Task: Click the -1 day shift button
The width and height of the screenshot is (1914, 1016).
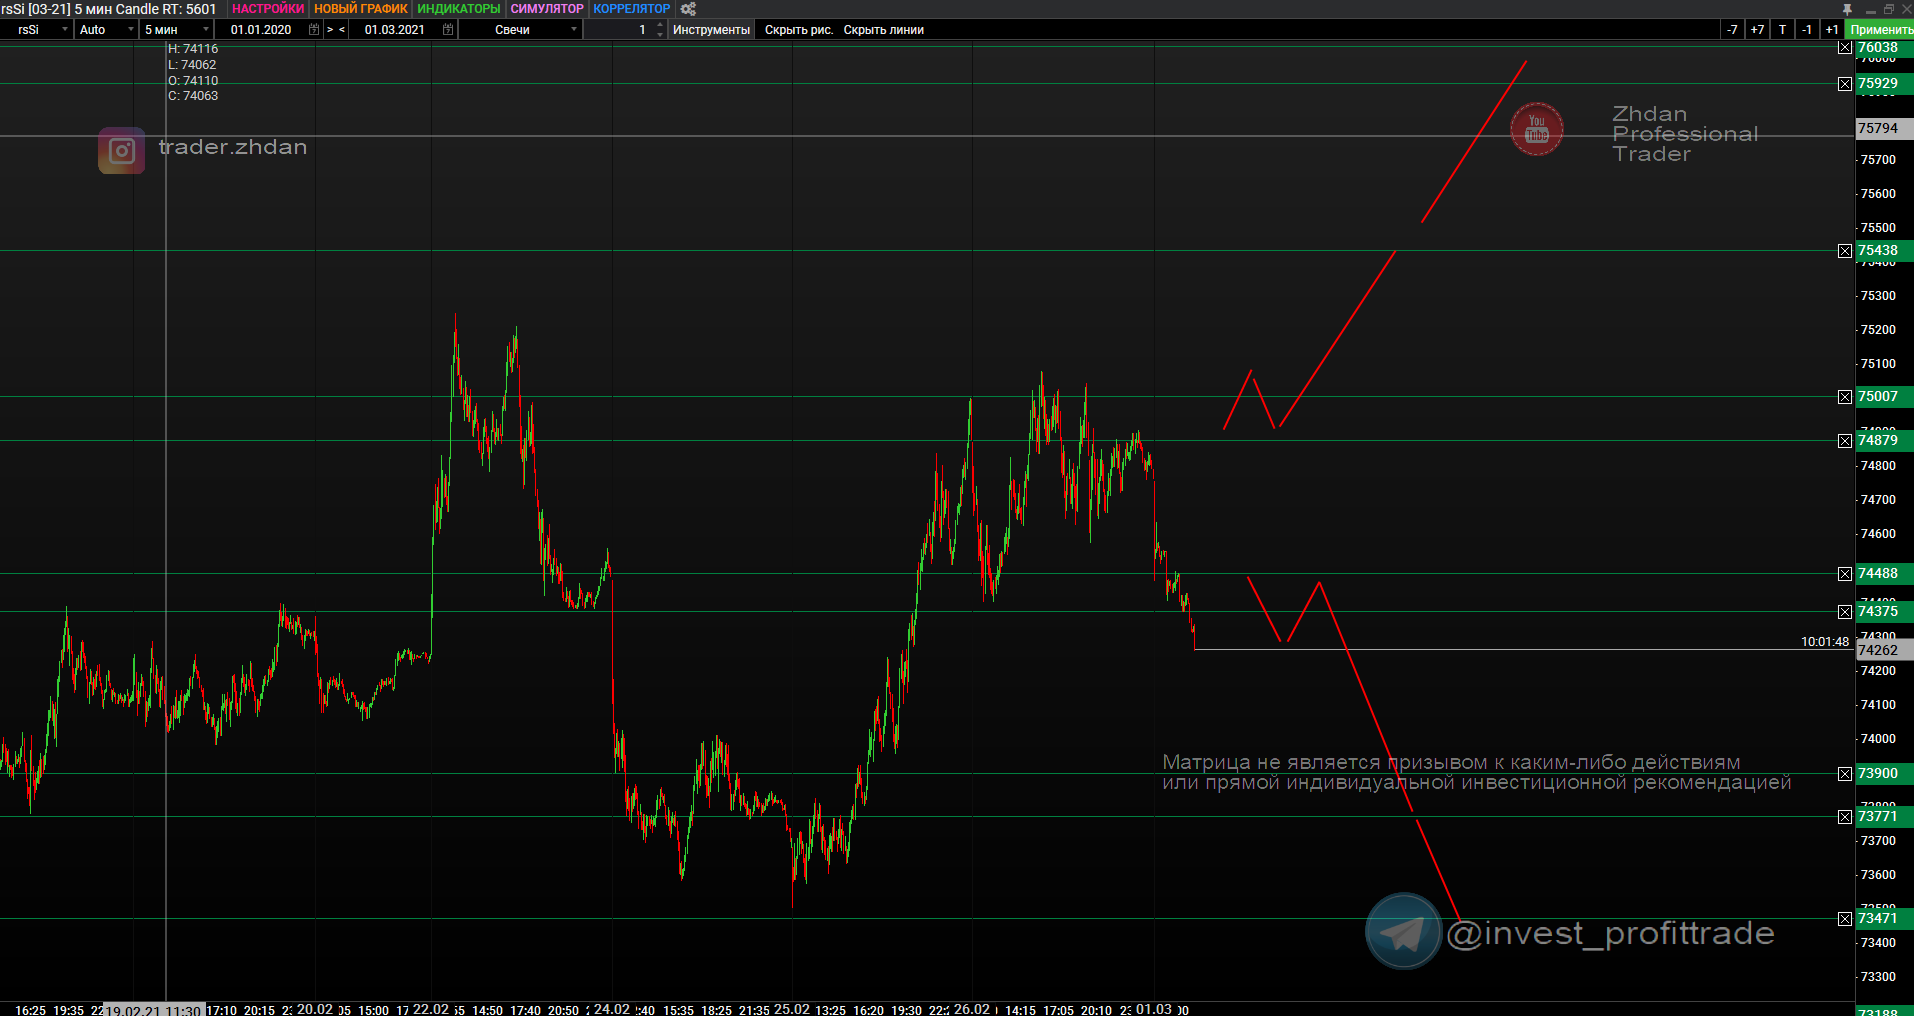Action: click(1807, 30)
